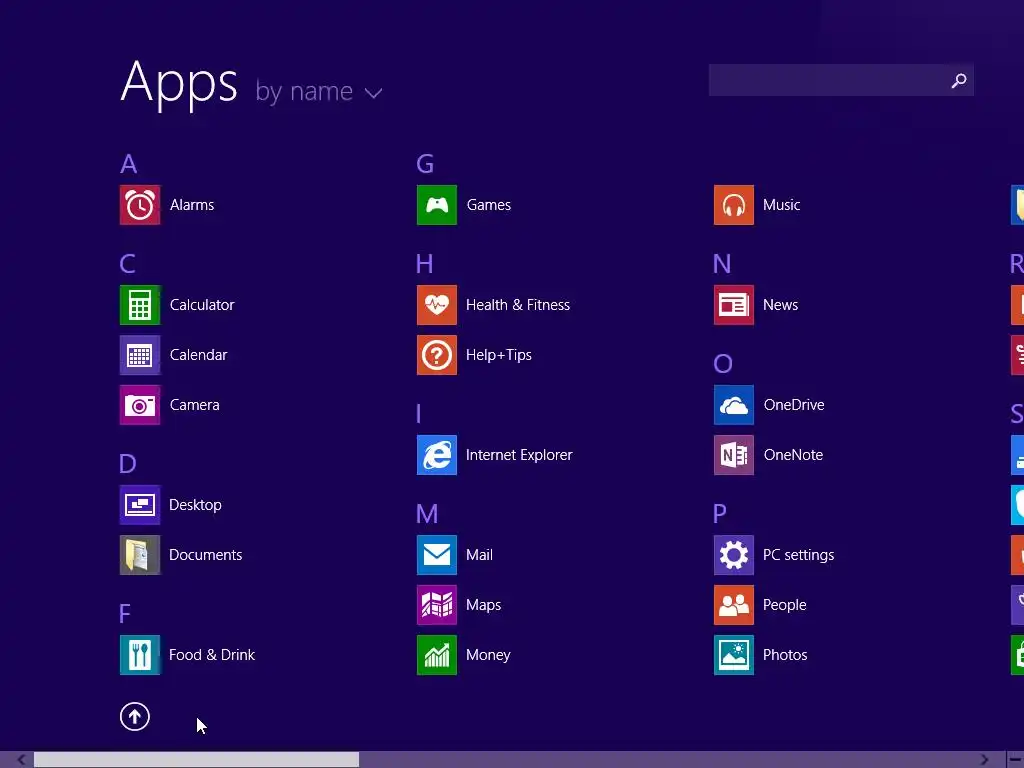Click the 'Maps' label text
This screenshot has width=1024, height=768.
point(484,605)
